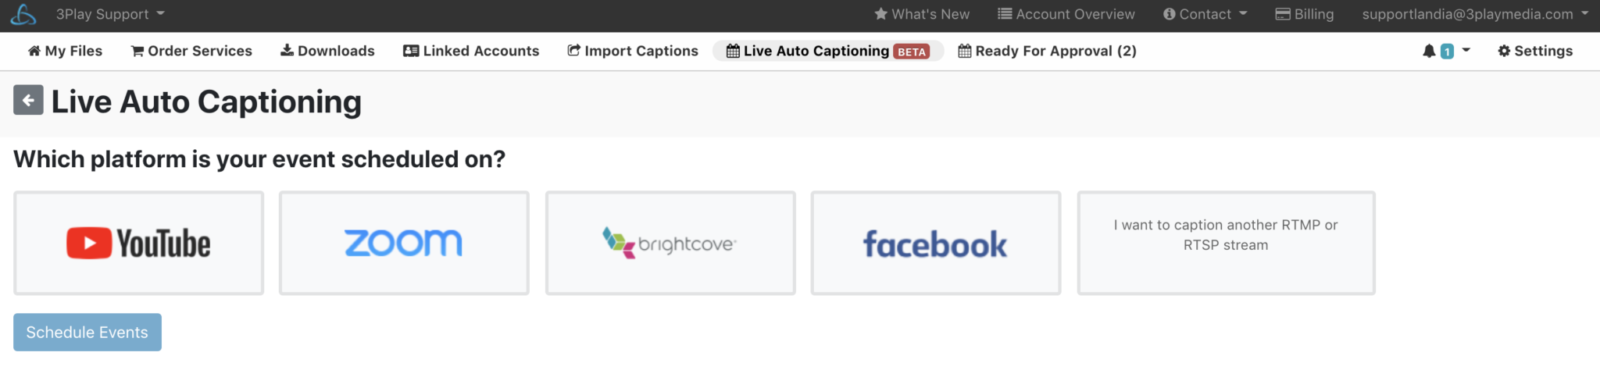Open the Downloads tab
Image resolution: width=1600 pixels, height=388 pixels.
coord(328,51)
